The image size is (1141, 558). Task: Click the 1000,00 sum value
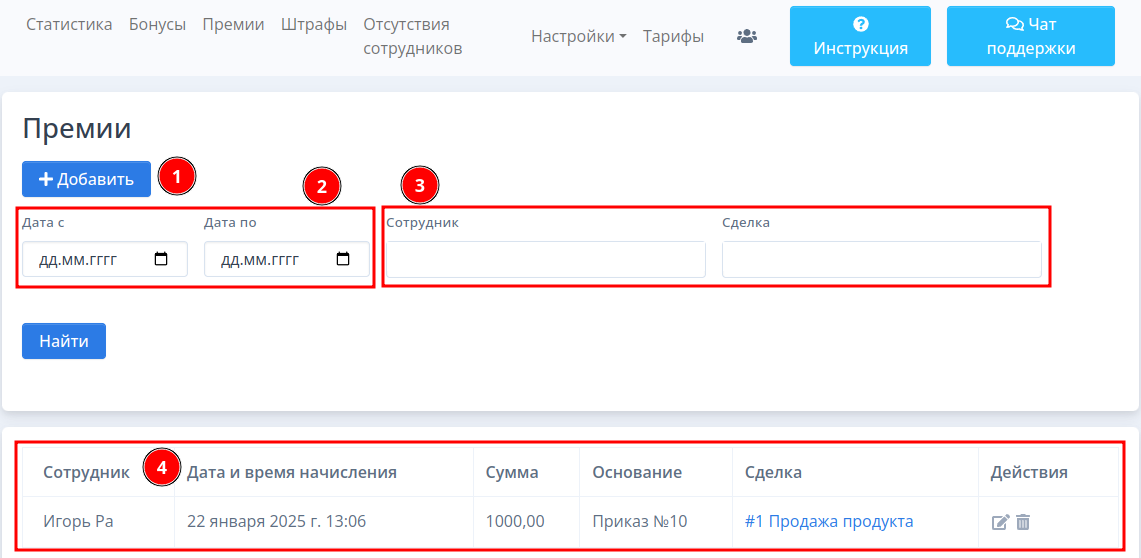tap(515, 522)
